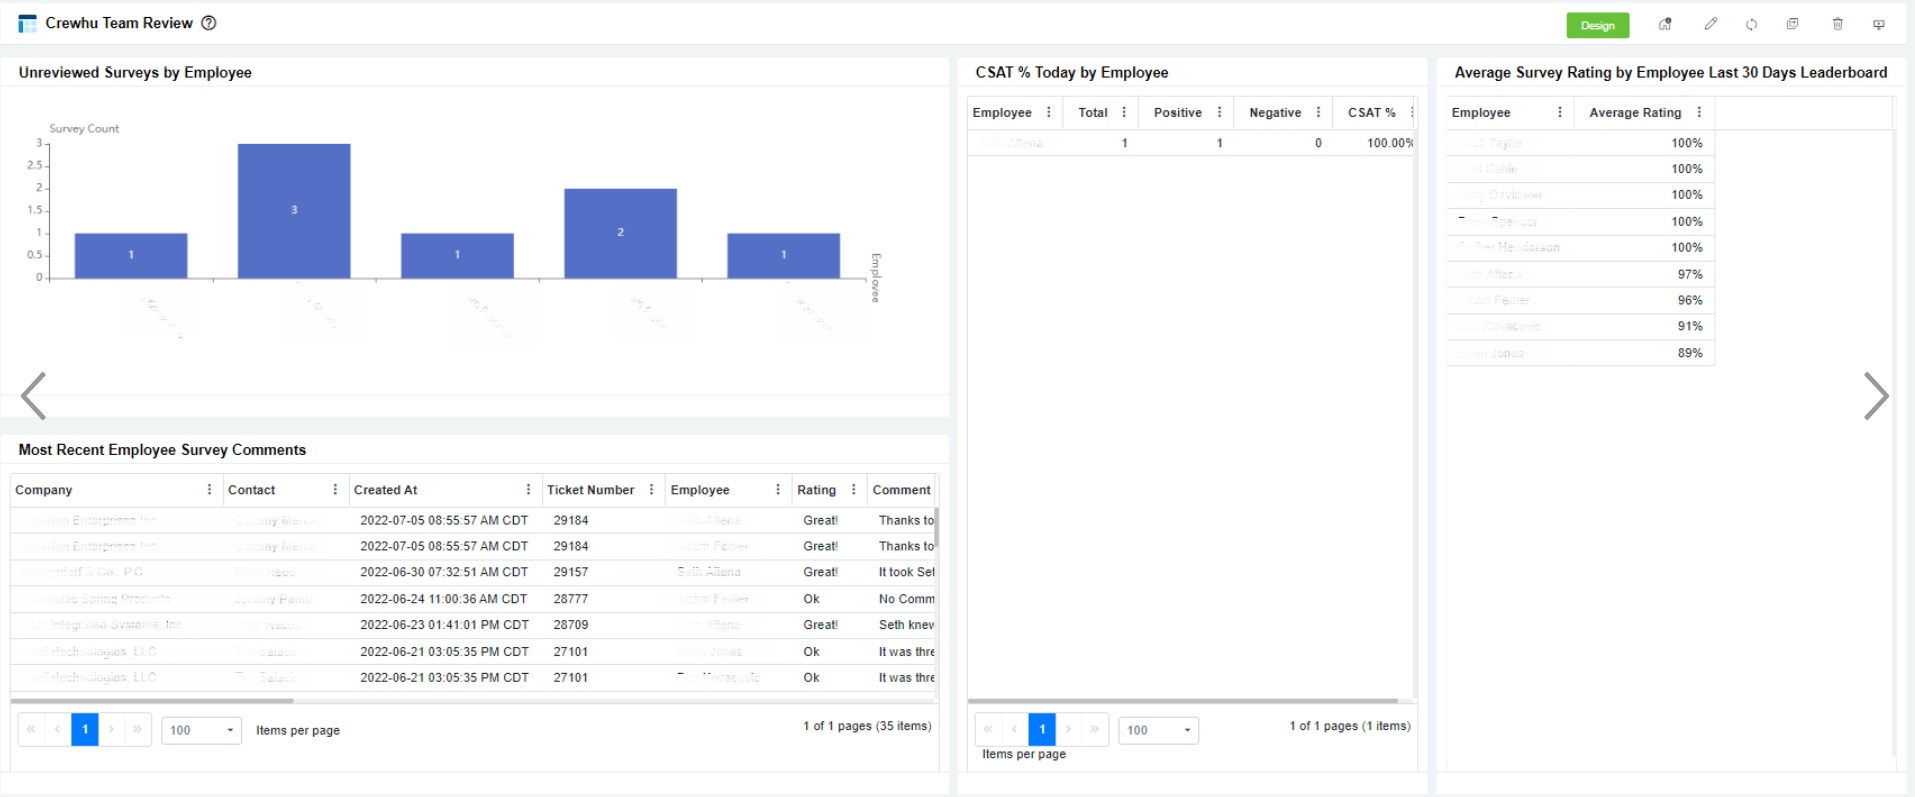This screenshot has width=1915, height=797.
Task: Open the Company column options menu
Action: [209, 490]
